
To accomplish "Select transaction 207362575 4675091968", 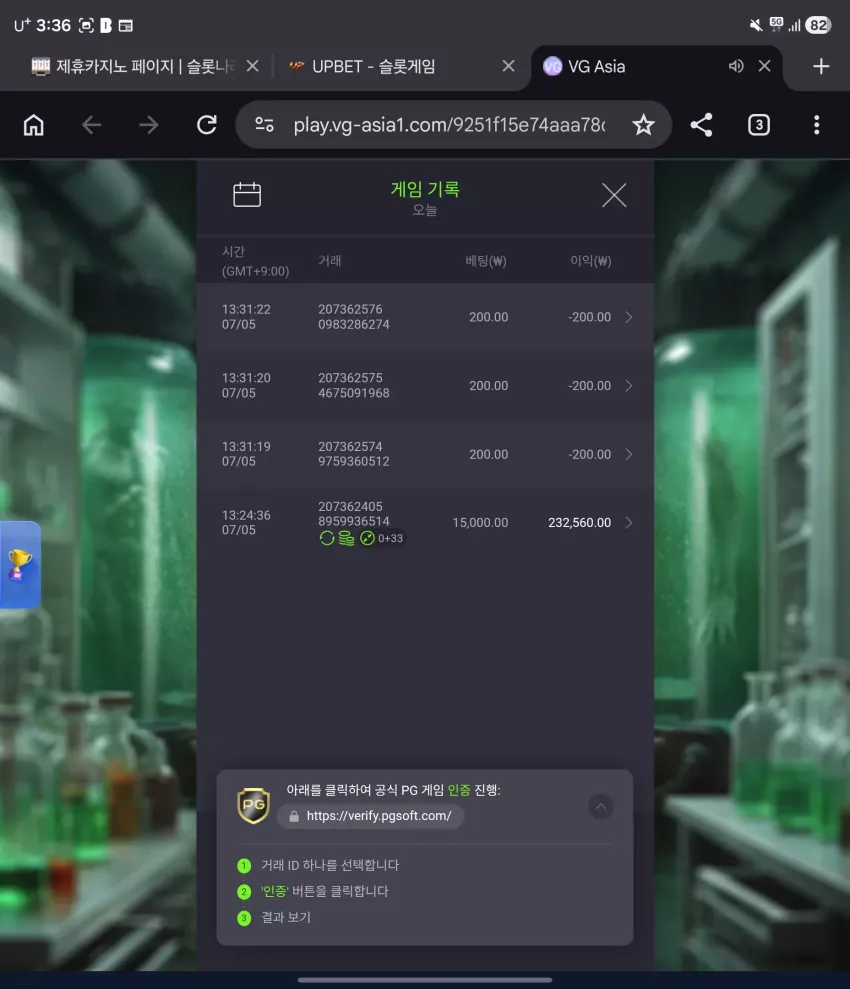I will tap(353, 385).
